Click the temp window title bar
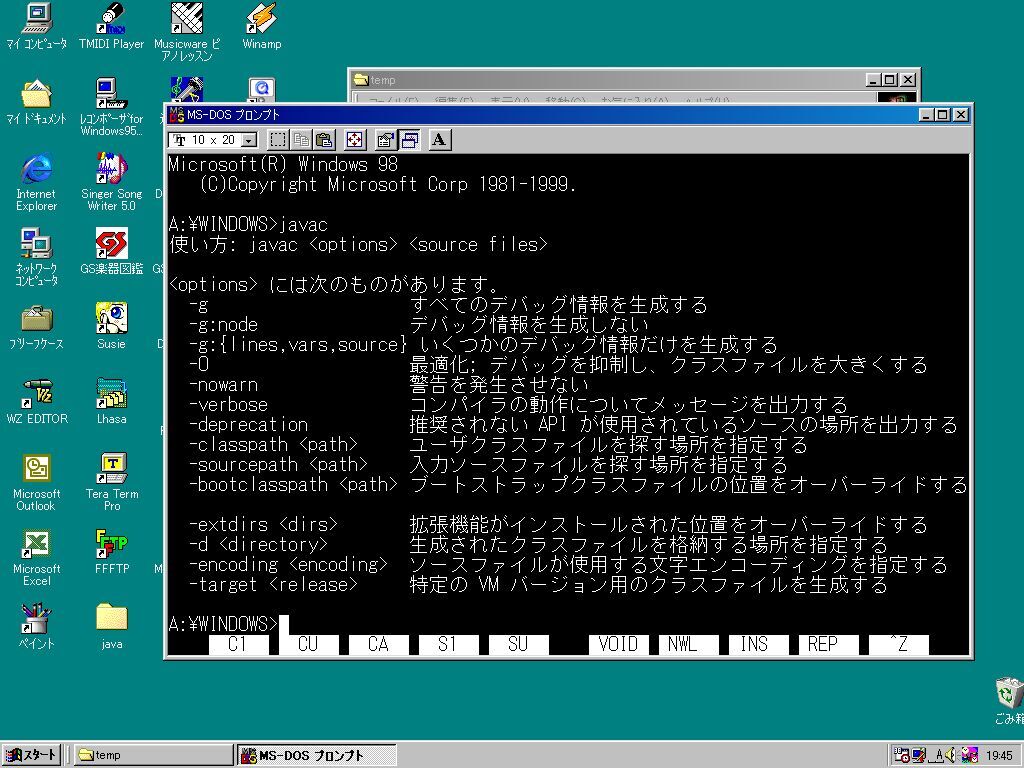The height and width of the screenshot is (768, 1024). pyautogui.click(x=607, y=80)
